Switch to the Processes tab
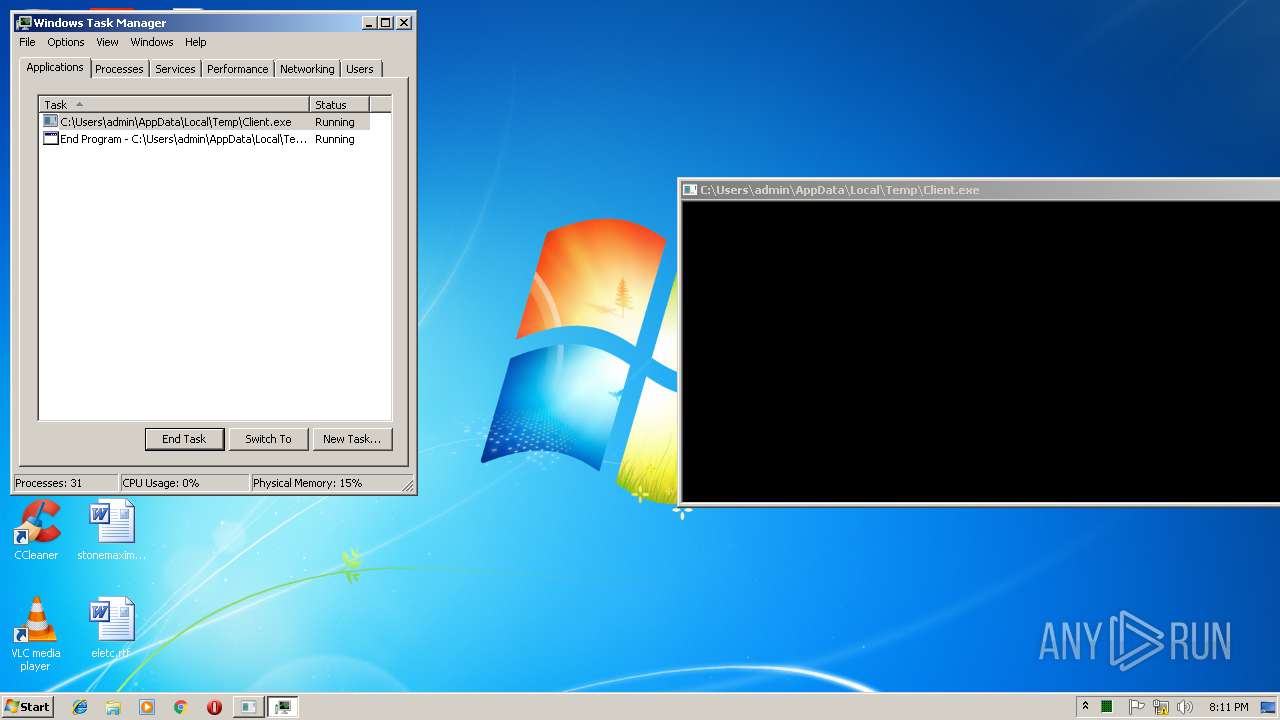The height and width of the screenshot is (720, 1280). [119, 69]
